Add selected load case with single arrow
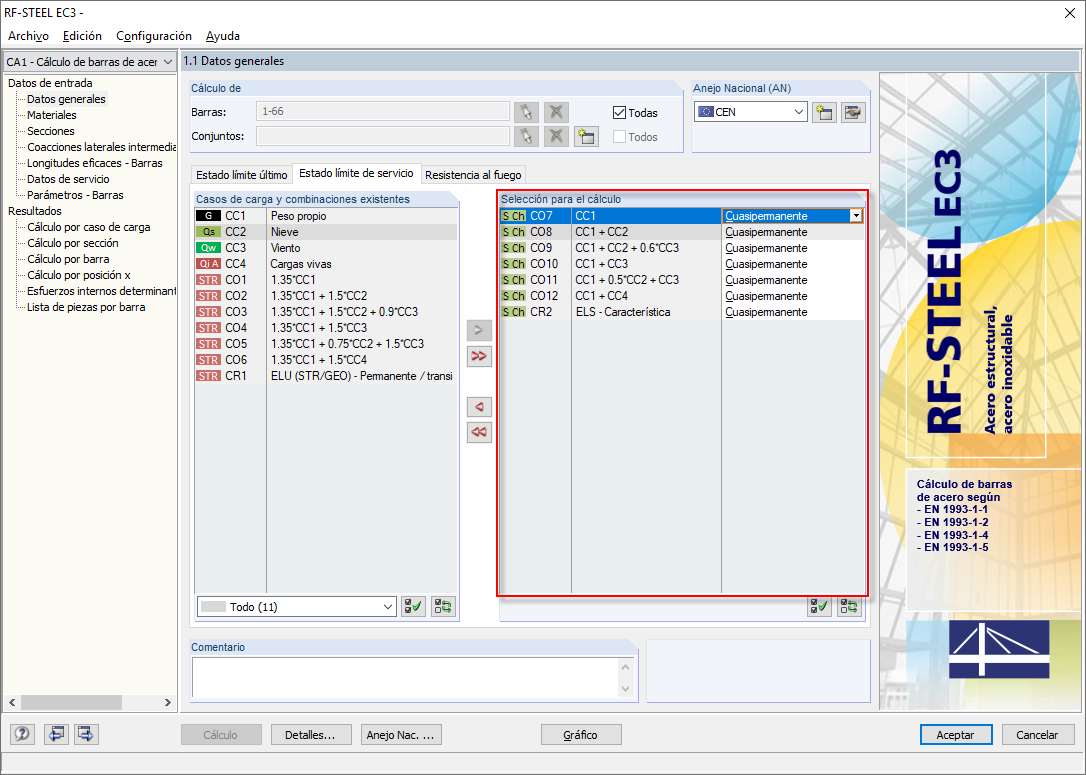 [x=479, y=330]
